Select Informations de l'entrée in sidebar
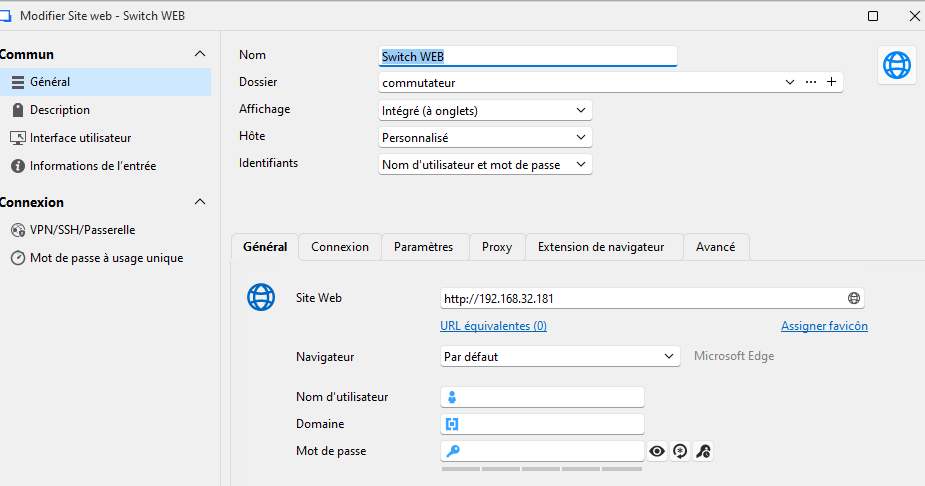 click(x=105, y=166)
